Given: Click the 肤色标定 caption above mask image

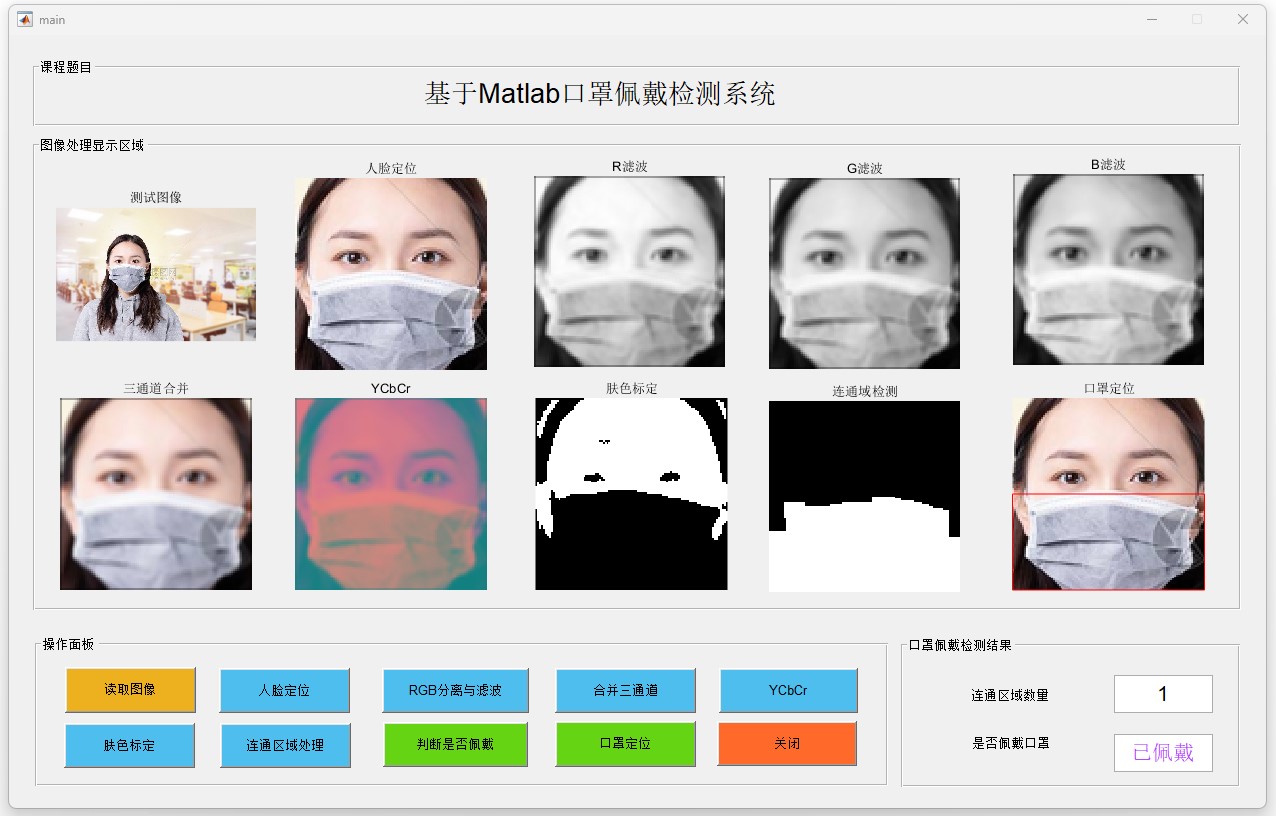Looking at the screenshot, I should pos(632,388).
